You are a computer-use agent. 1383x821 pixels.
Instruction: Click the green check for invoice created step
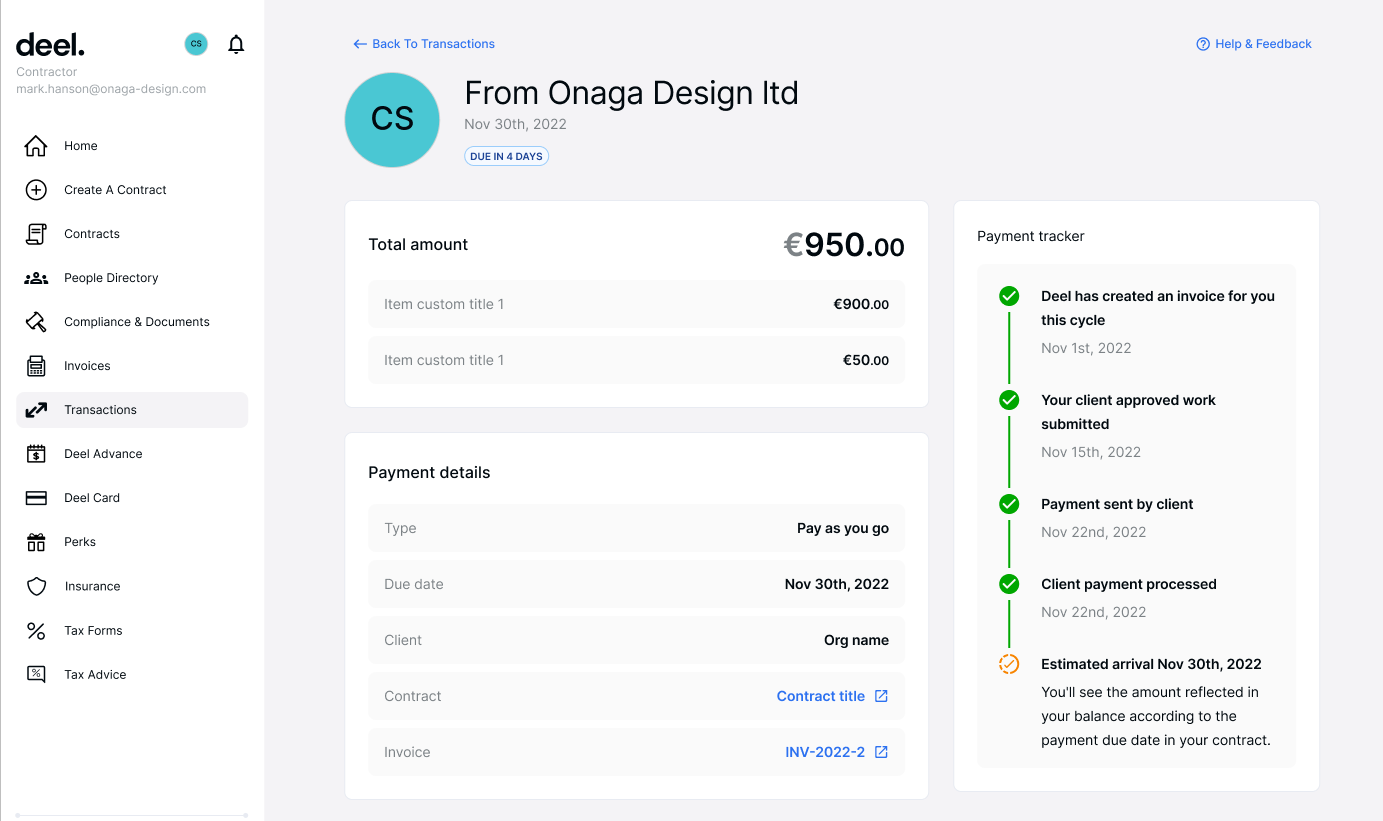tap(1009, 296)
